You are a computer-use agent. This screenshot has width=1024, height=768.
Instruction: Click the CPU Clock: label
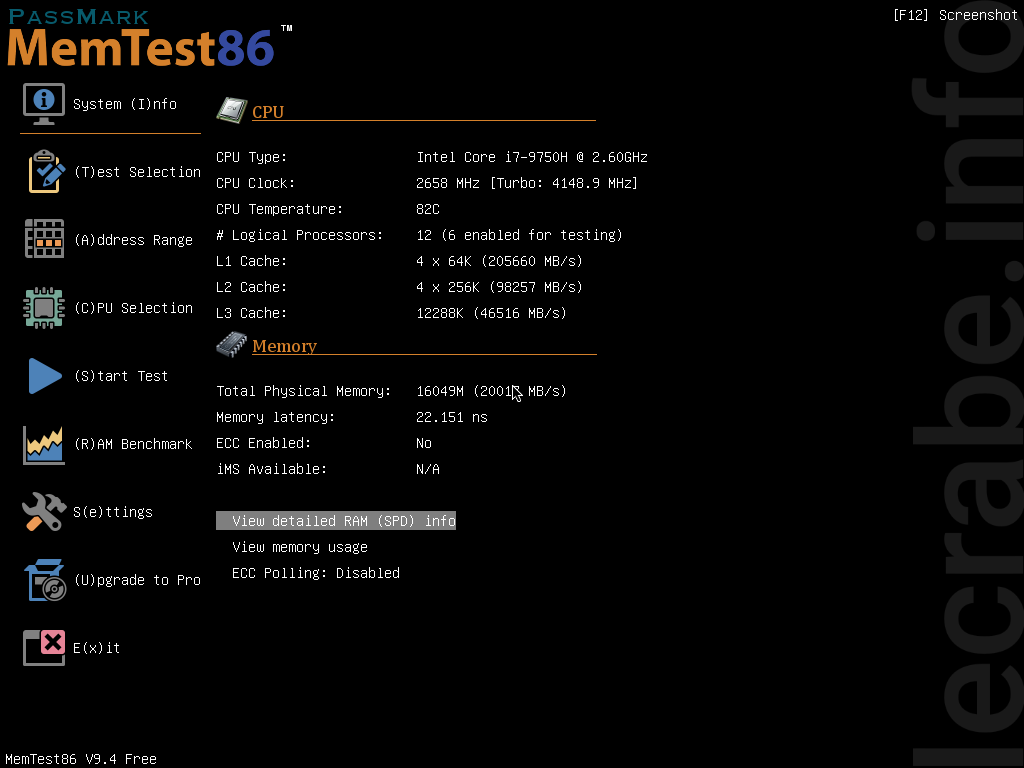(x=255, y=184)
